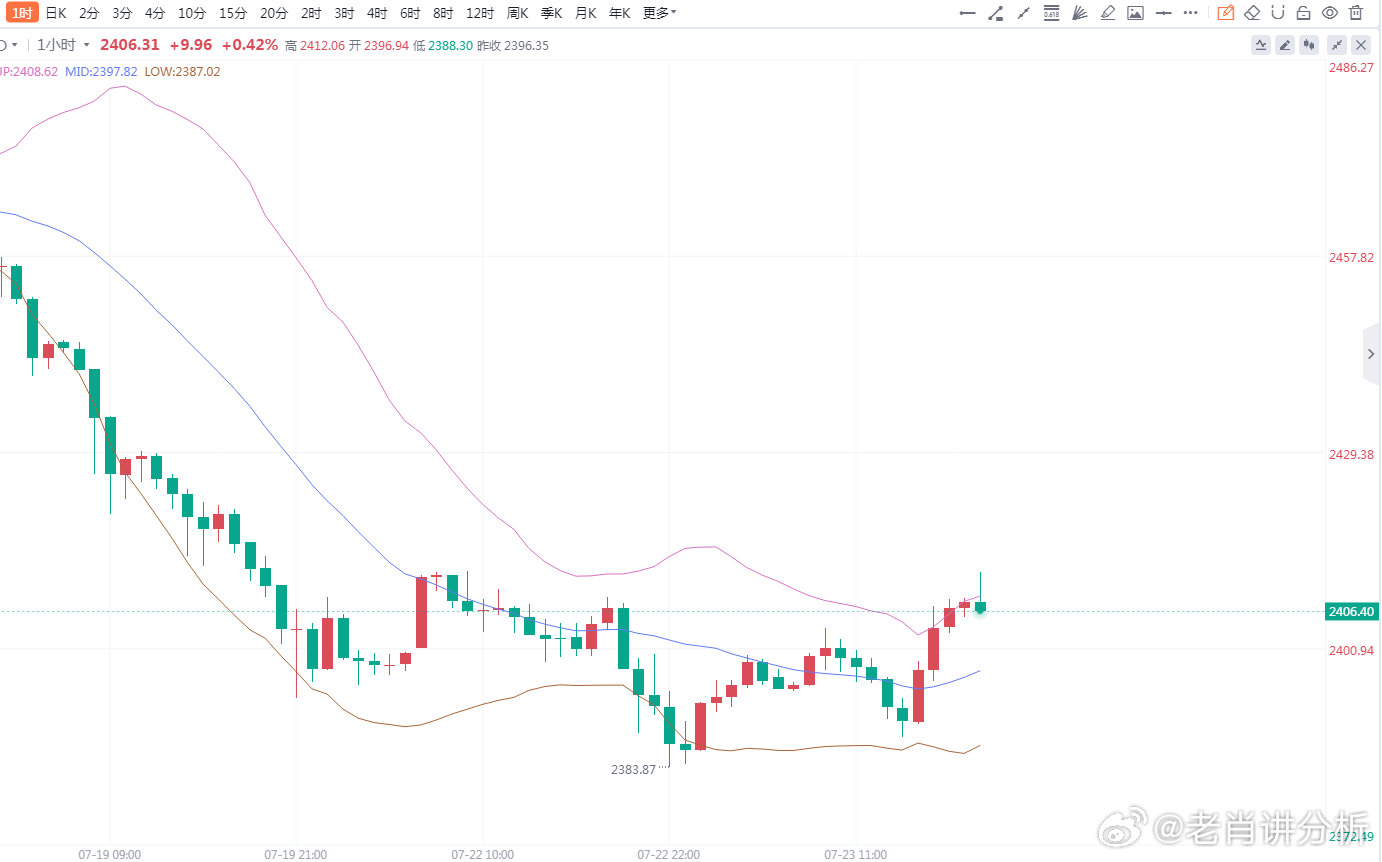
Task: Open the image insert tool
Action: (1135, 13)
